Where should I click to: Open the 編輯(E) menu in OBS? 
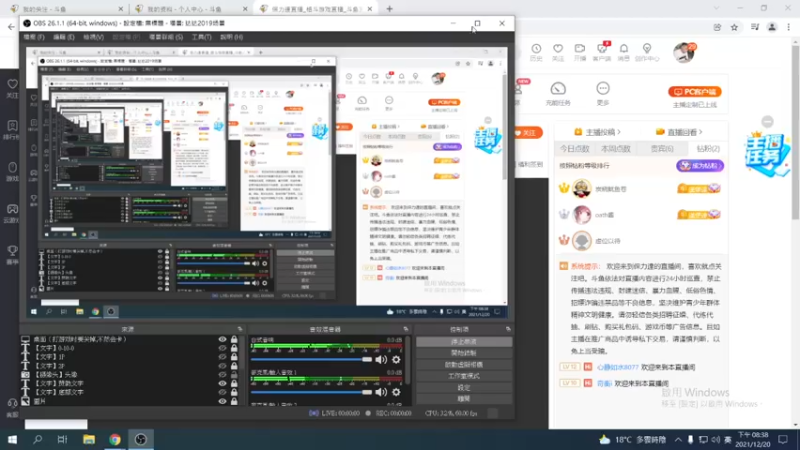(x=64, y=37)
